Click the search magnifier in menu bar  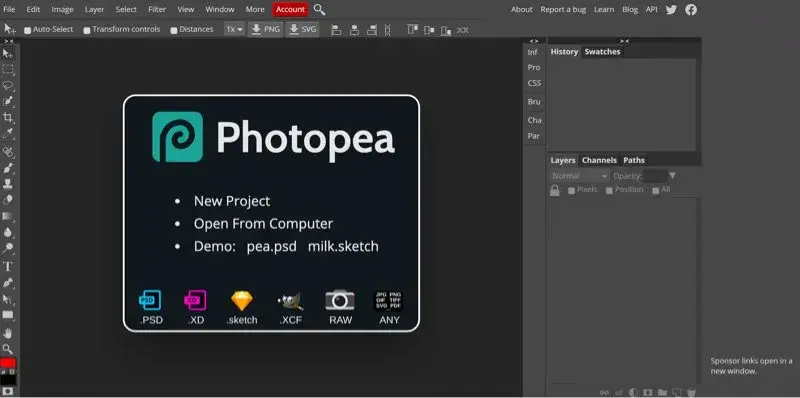tap(319, 9)
